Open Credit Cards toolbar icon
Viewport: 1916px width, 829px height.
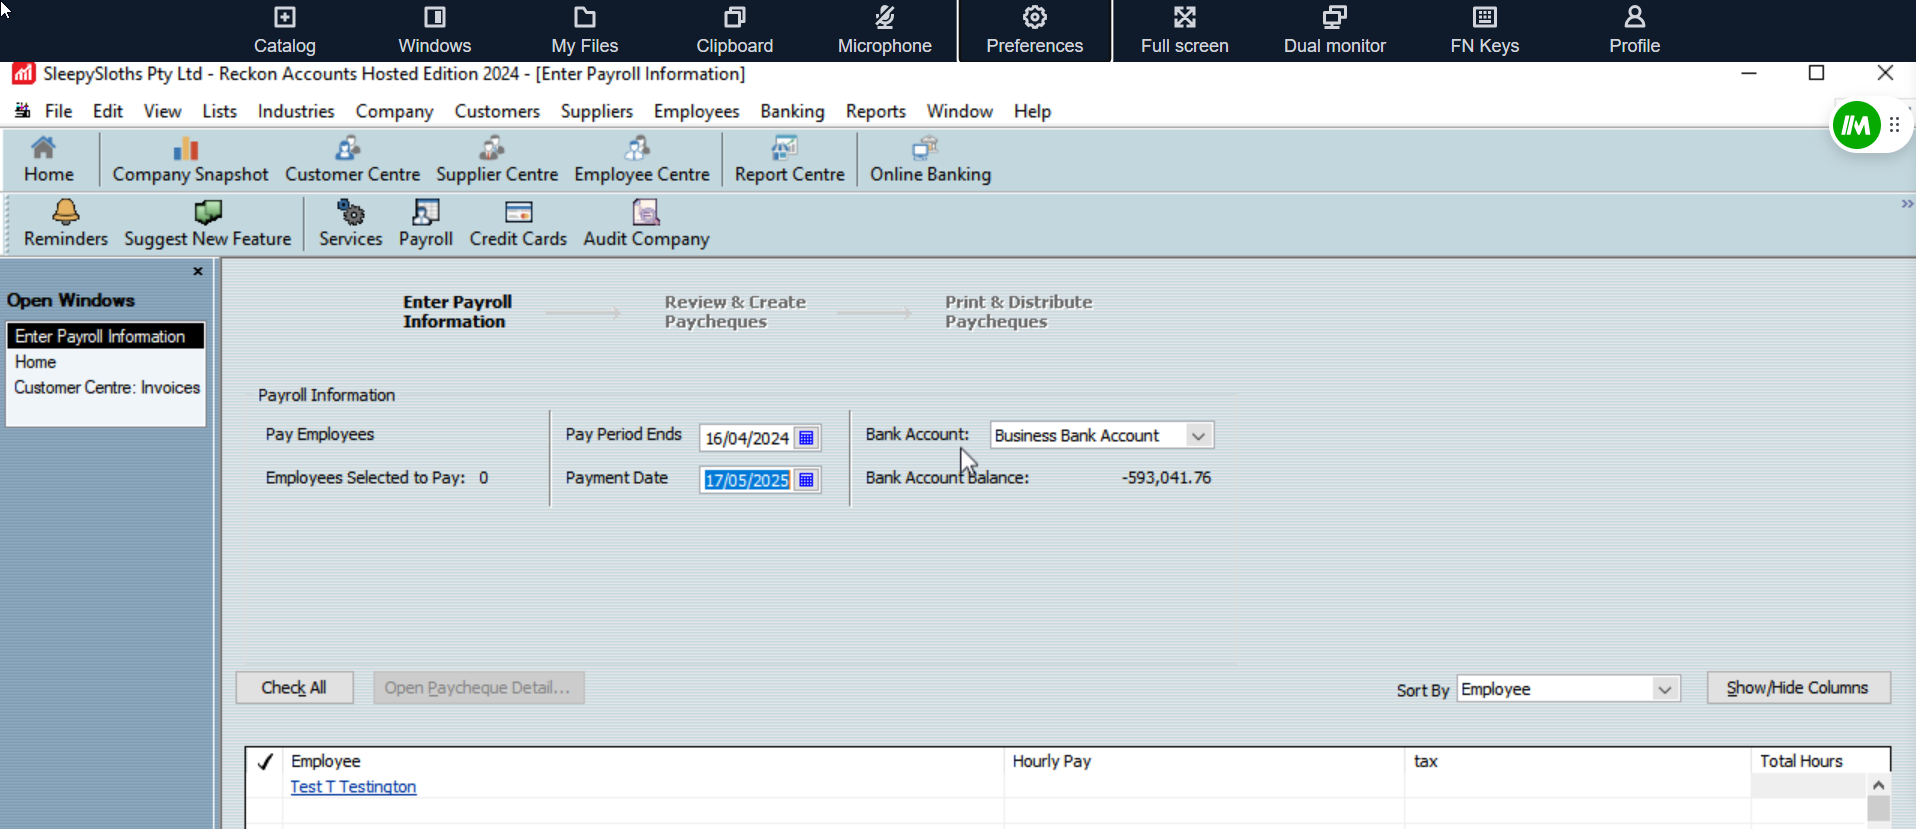click(x=518, y=224)
